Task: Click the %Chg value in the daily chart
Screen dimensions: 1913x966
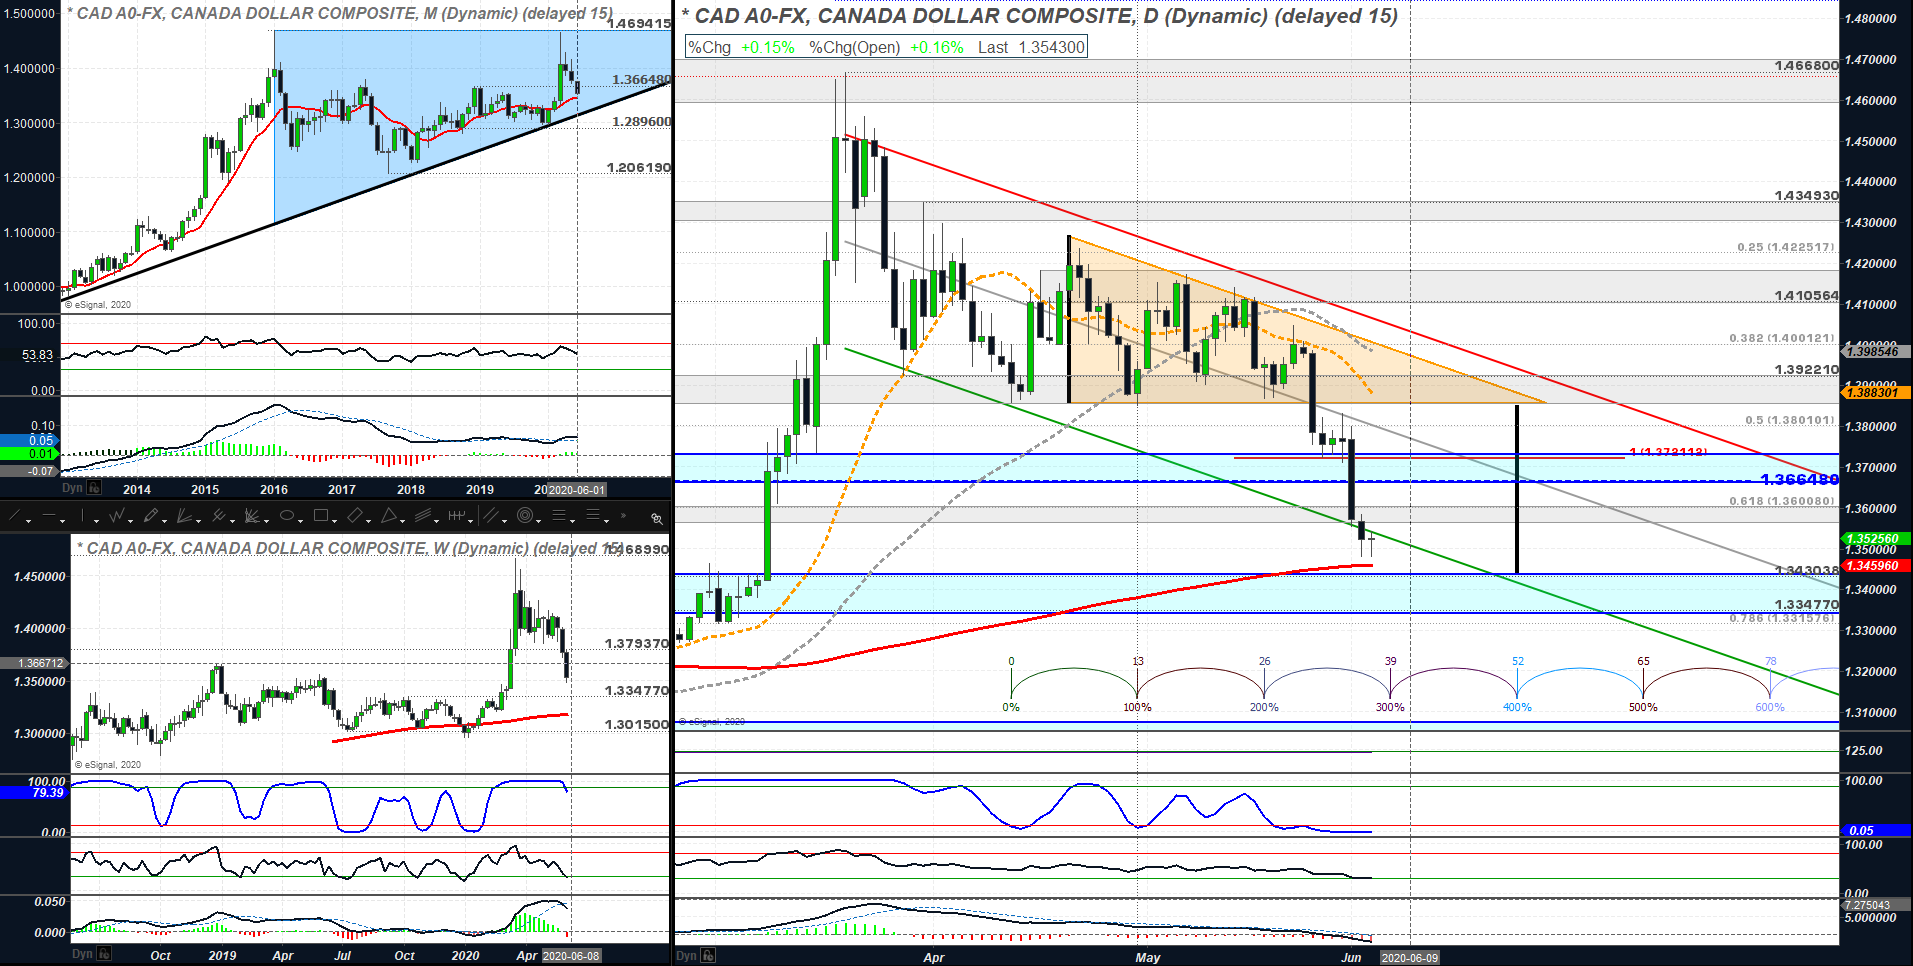Action: [x=767, y=47]
